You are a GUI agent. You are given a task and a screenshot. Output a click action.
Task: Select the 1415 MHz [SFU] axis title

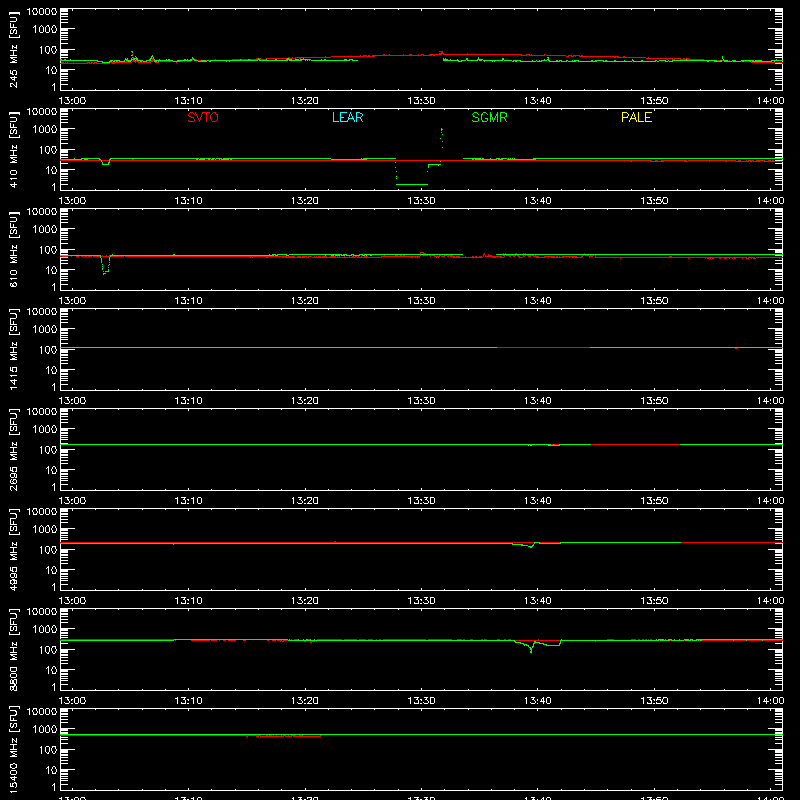13,349
